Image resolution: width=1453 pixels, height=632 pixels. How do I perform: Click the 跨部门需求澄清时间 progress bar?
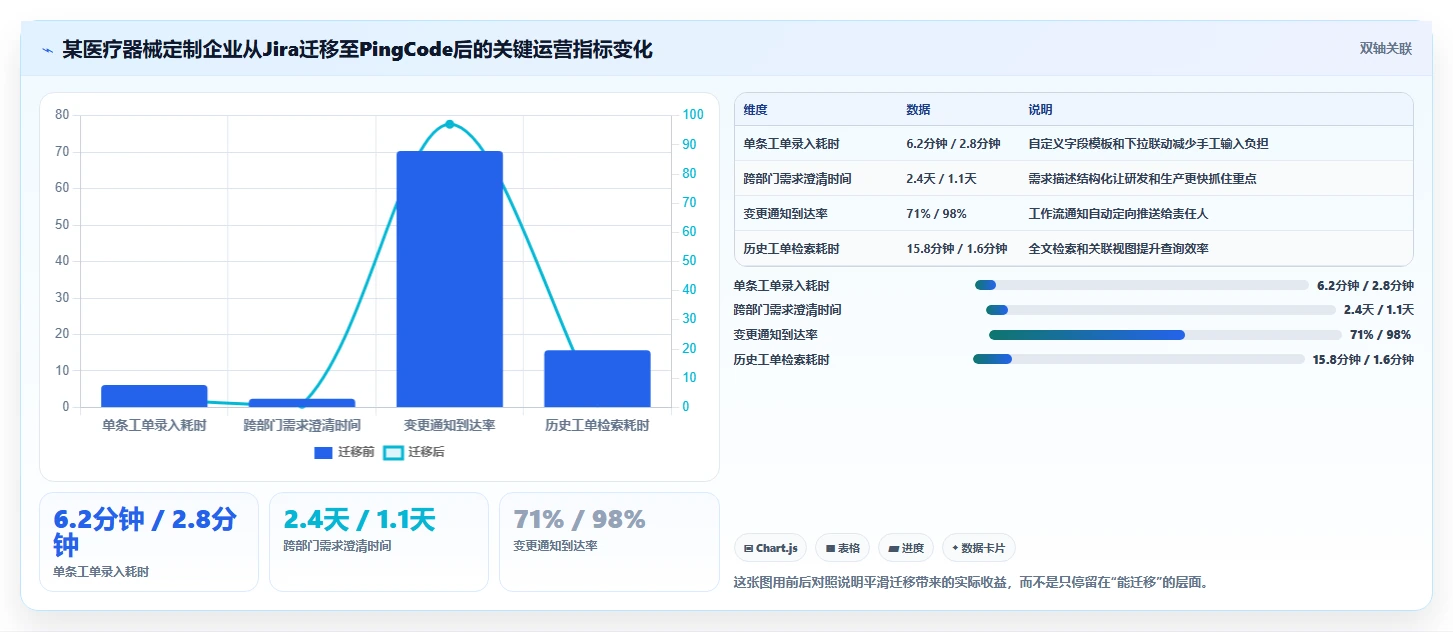click(x=1160, y=310)
